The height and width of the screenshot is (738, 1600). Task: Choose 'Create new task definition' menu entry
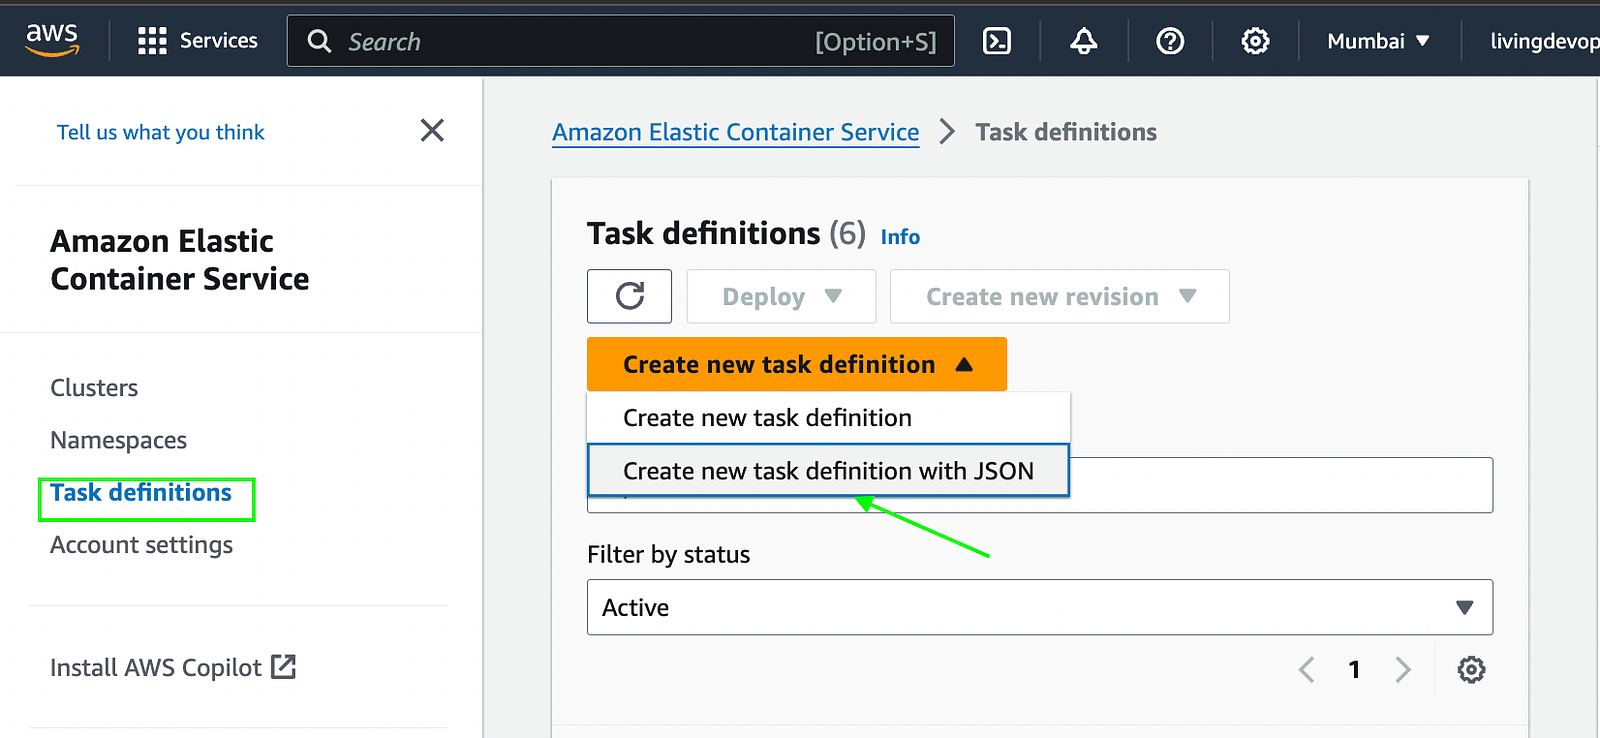[828, 418]
